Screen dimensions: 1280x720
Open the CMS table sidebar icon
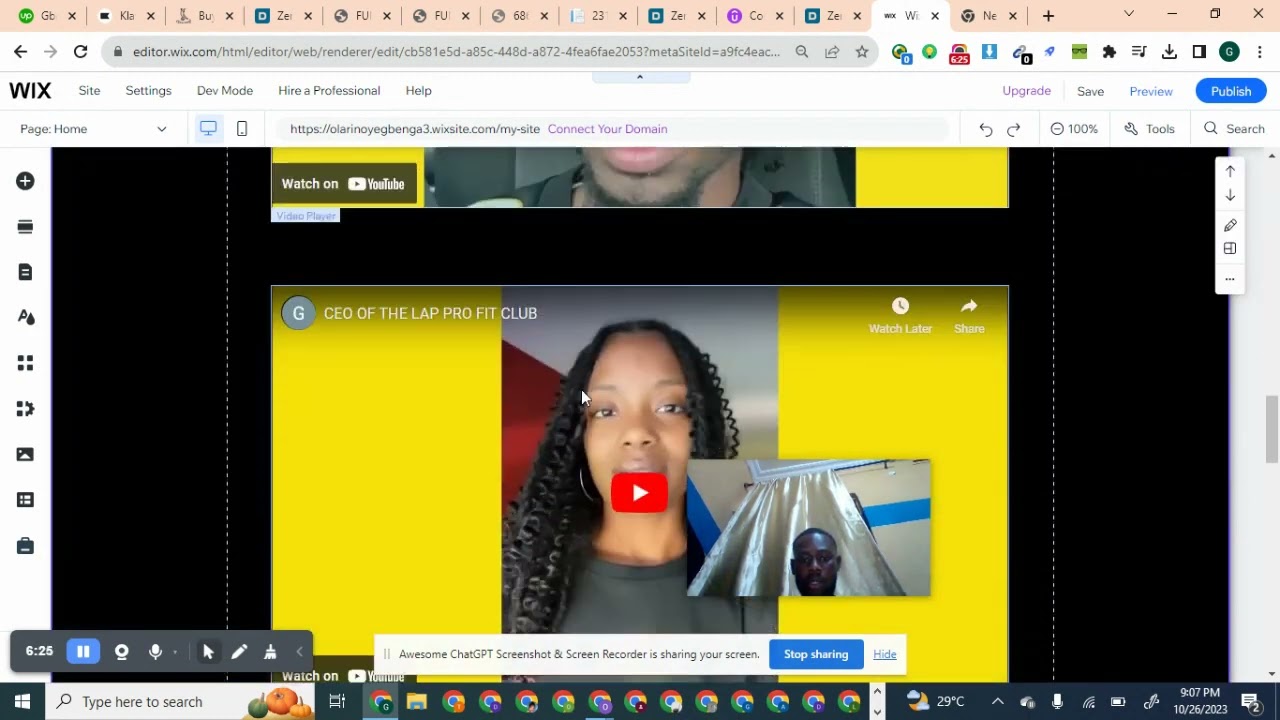tap(25, 500)
